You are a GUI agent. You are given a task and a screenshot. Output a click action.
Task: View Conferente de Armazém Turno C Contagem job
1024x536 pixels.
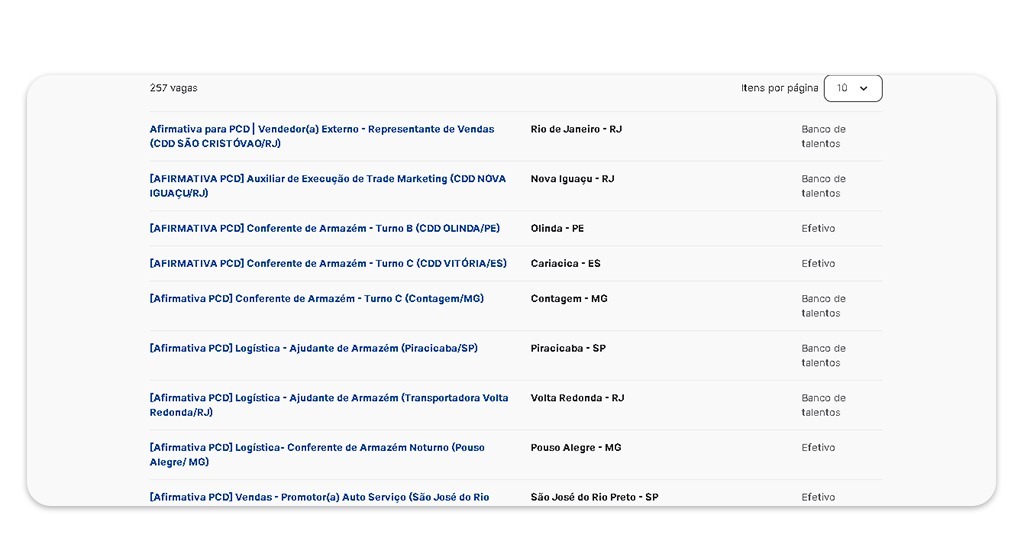click(x=316, y=298)
